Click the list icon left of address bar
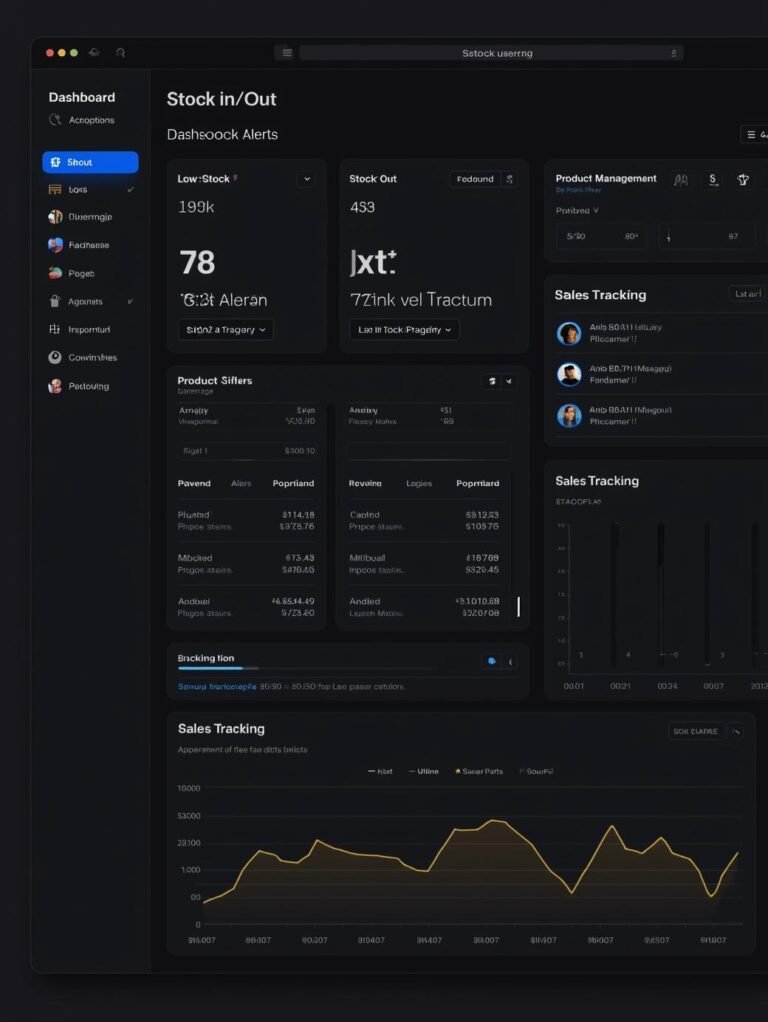The width and height of the screenshot is (768, 1022). [x=287, y=53]
